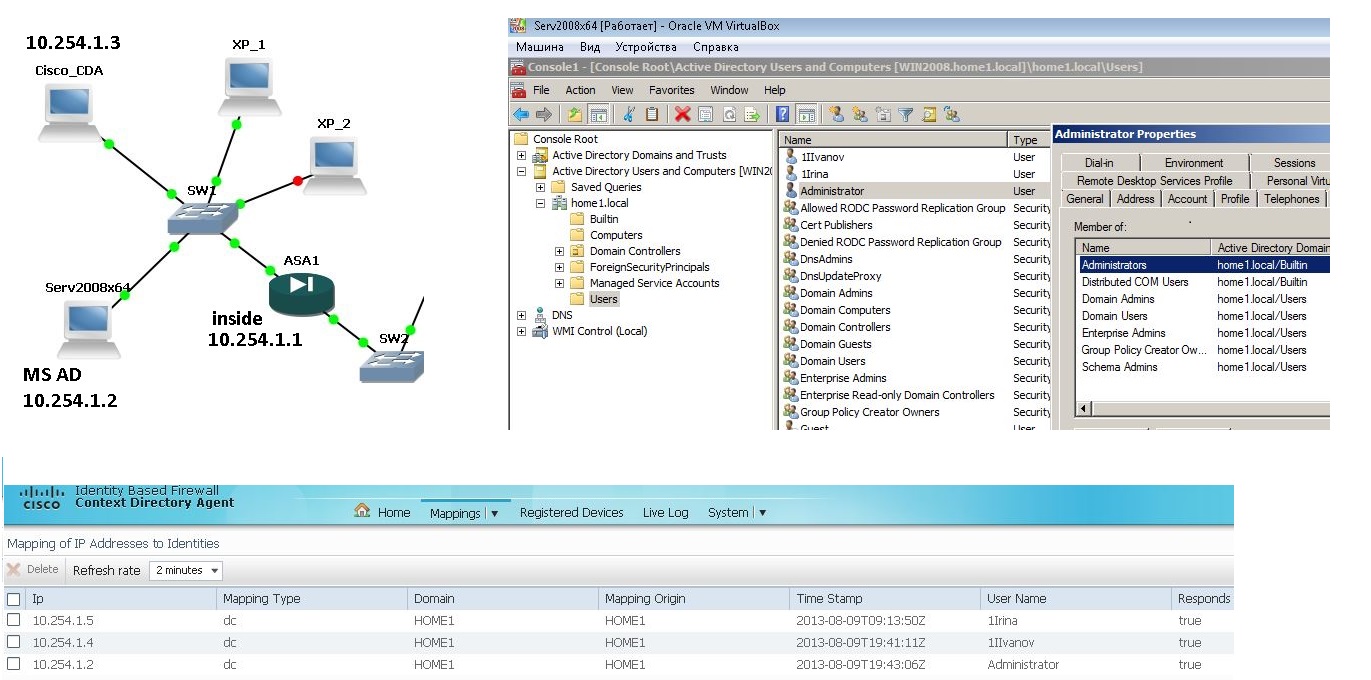Select the Administrators group in Member of list
The image size is (1371, 680).
(1204, 265)
